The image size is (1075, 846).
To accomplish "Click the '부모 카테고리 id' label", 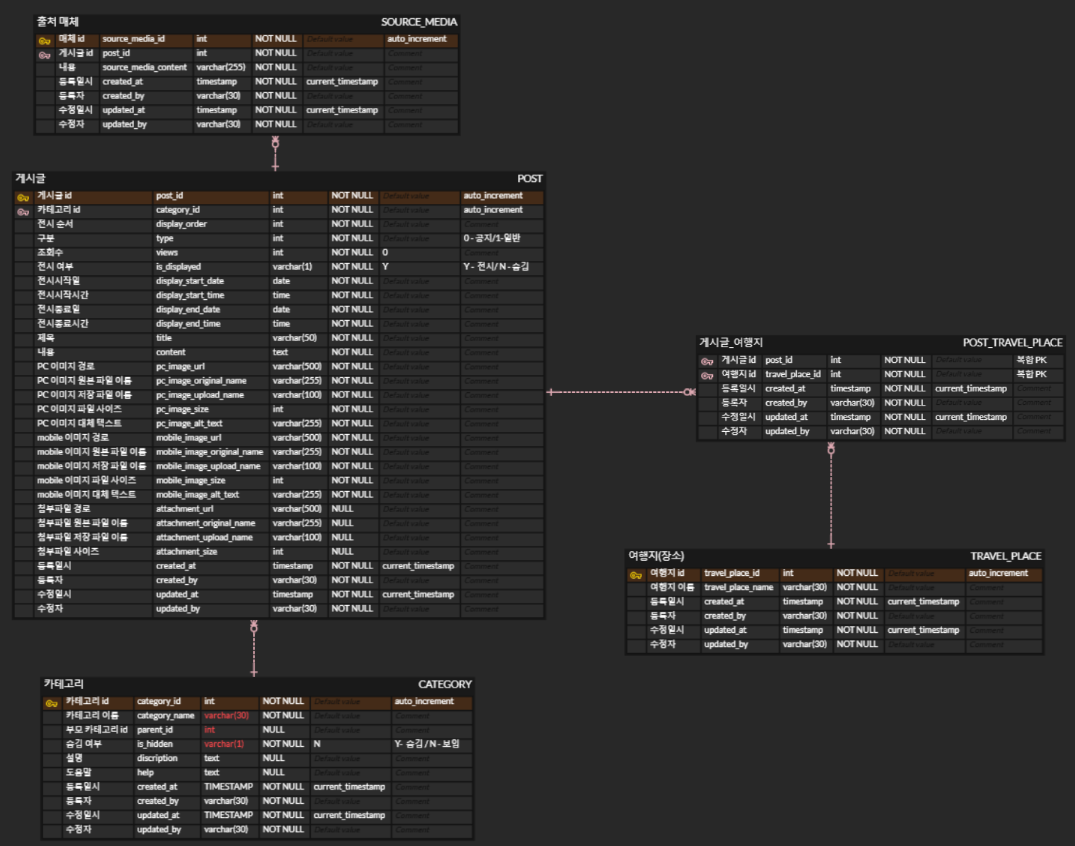I will [96, 730].
